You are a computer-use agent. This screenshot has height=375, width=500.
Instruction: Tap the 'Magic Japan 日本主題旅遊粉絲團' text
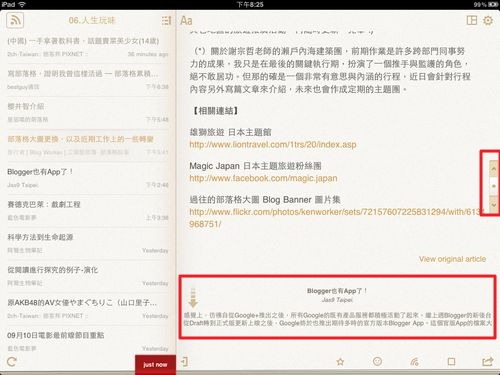tap(255, 166)
